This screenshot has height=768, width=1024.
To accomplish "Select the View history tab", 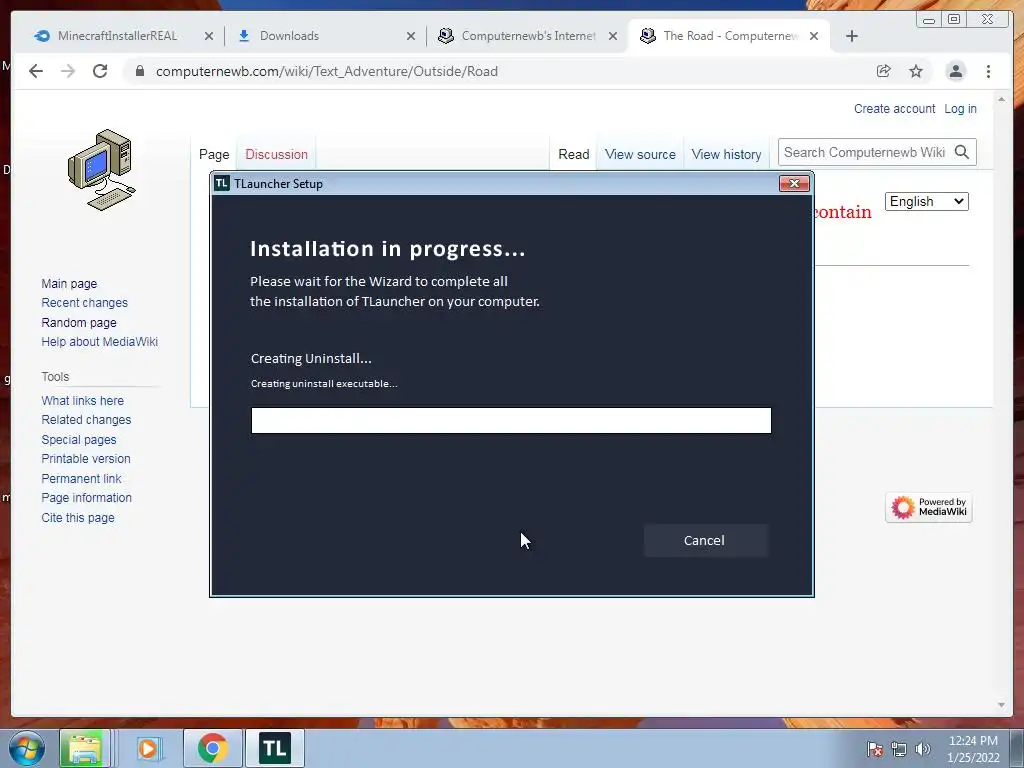I will point(726,154).
